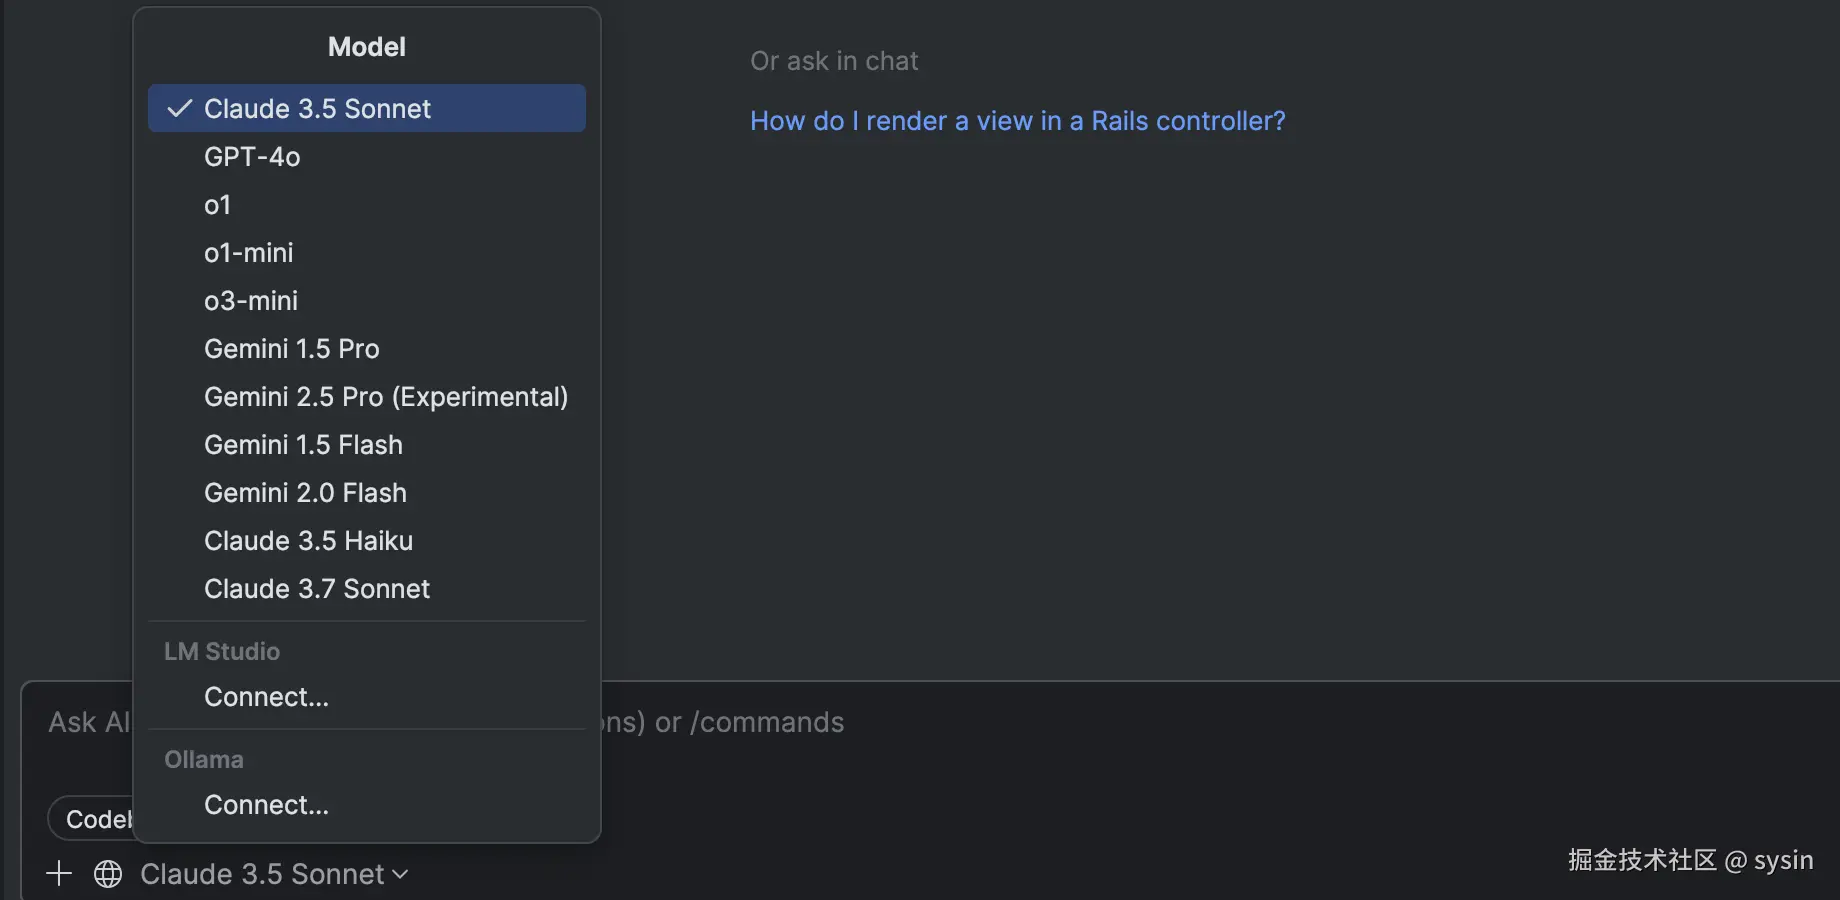Select Claude 3.7 Sonnet

(x=317, y=589)
